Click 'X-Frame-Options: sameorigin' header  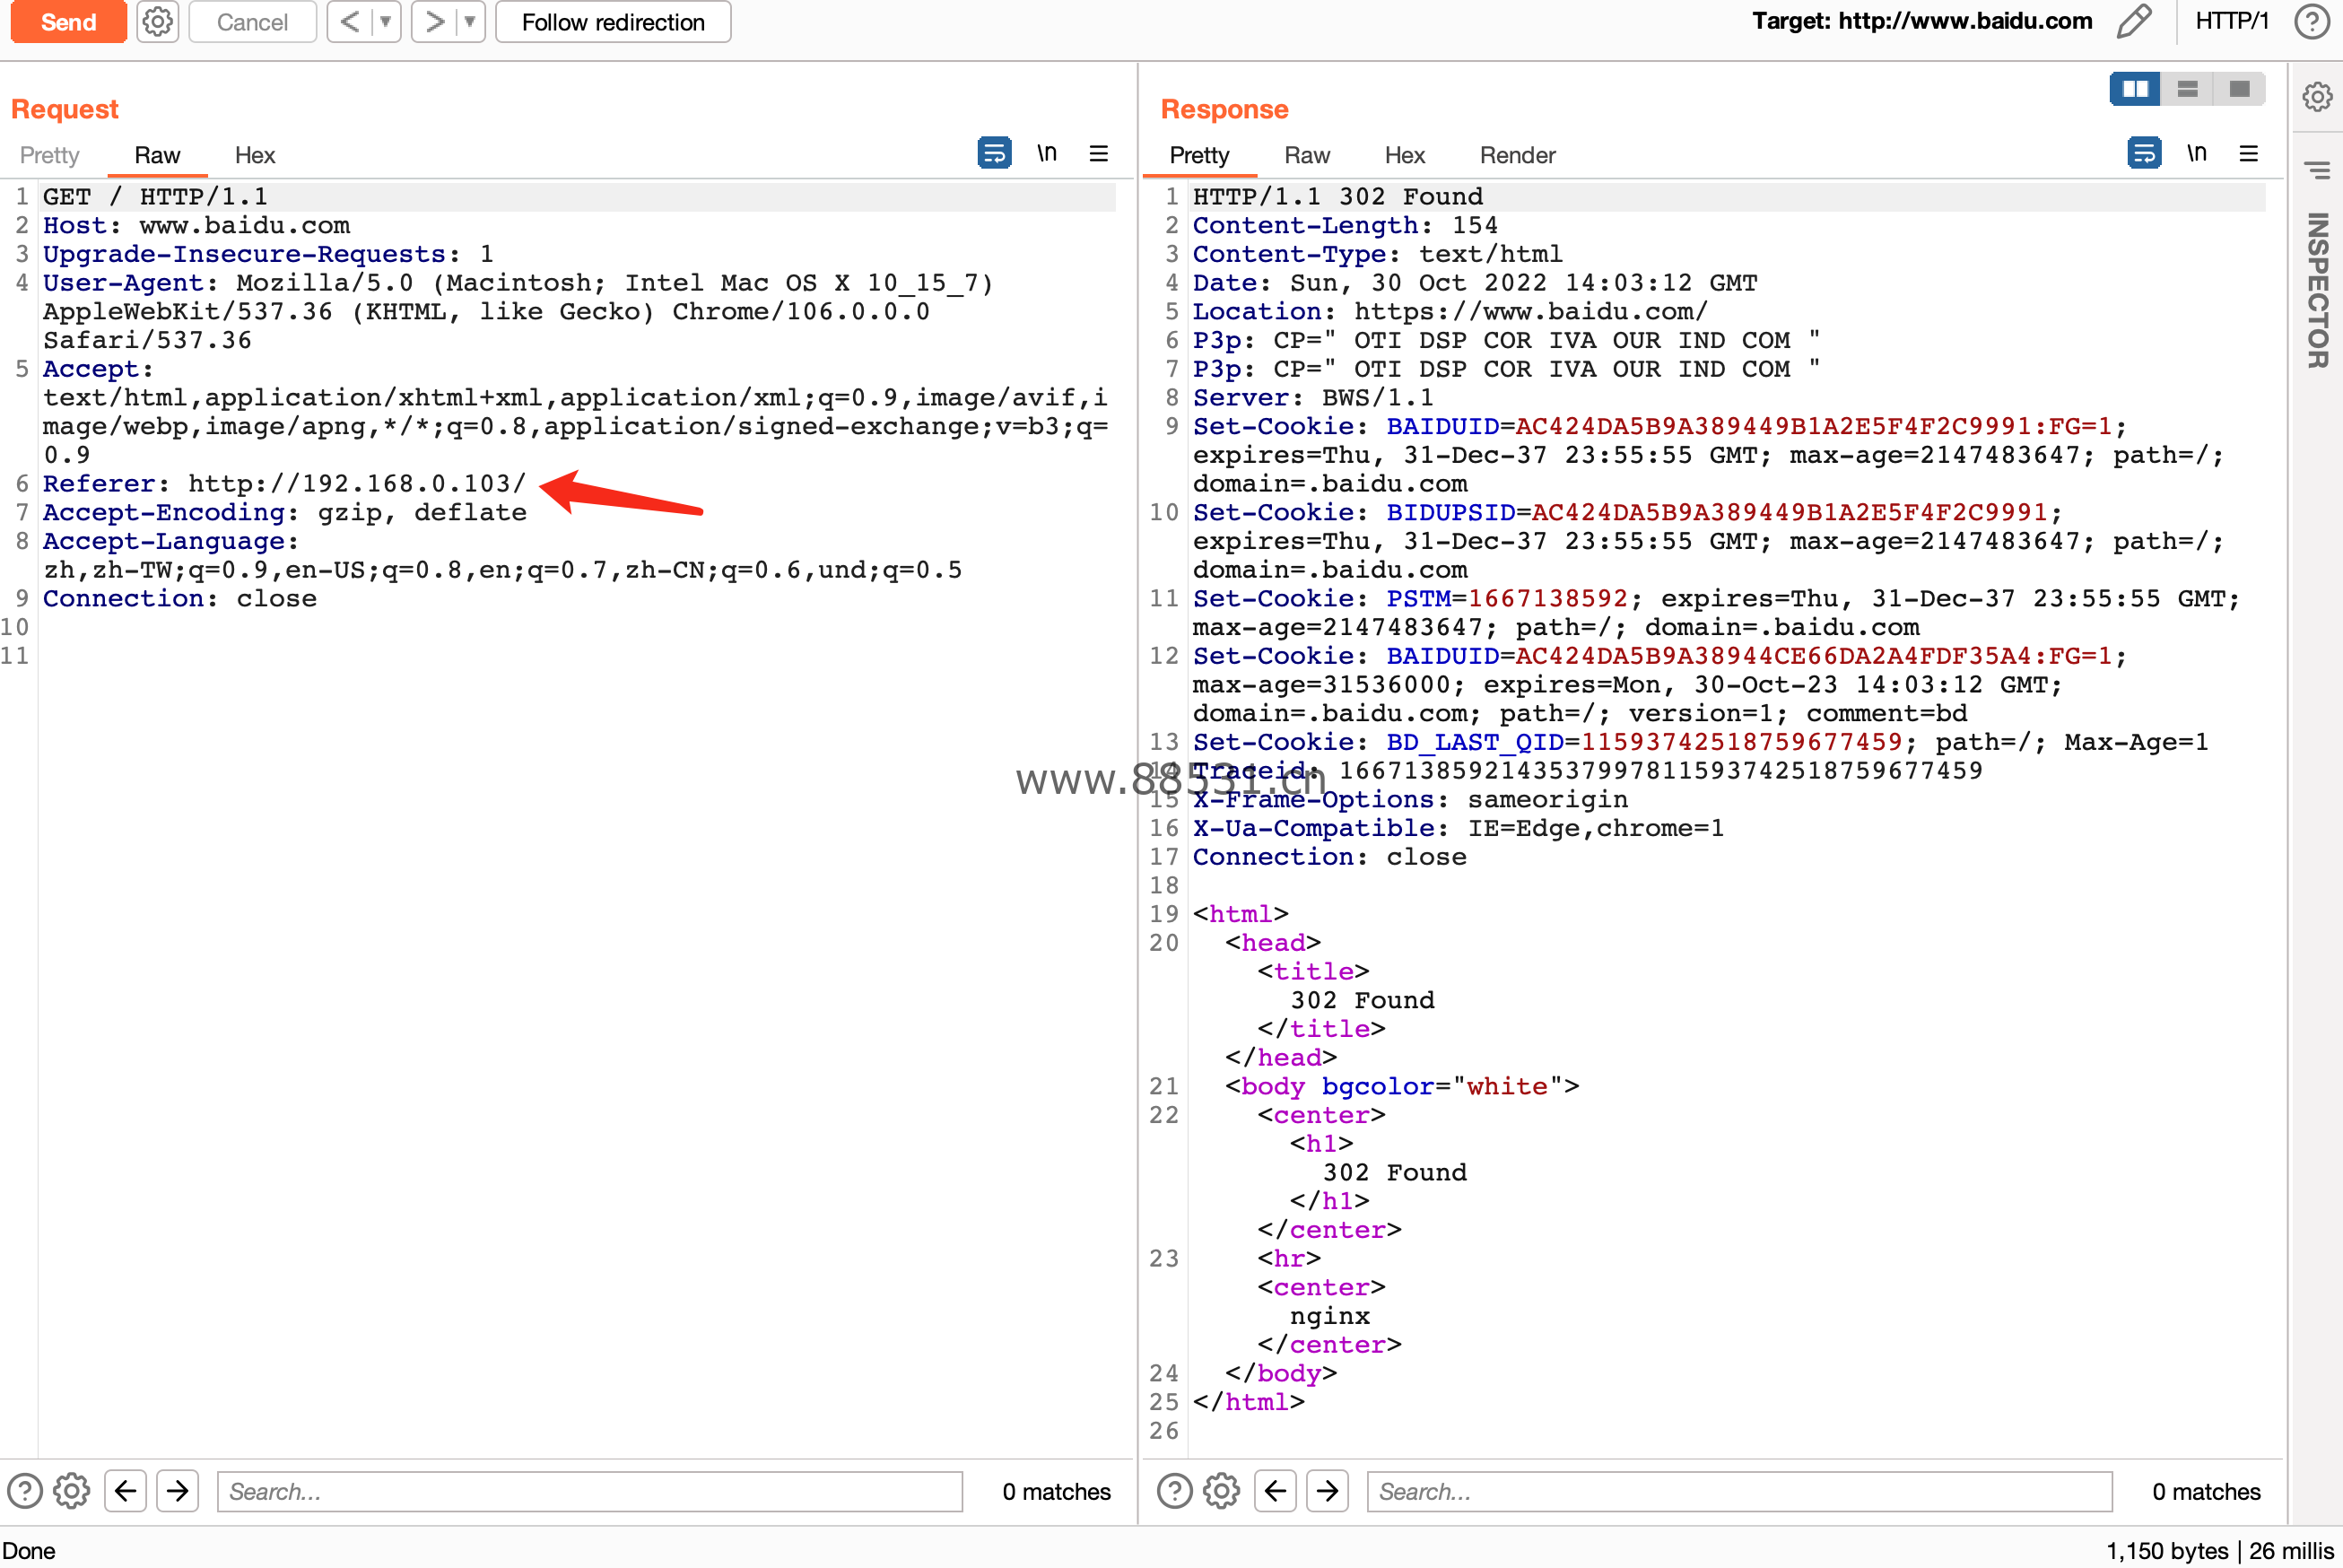pos(1410,800)
